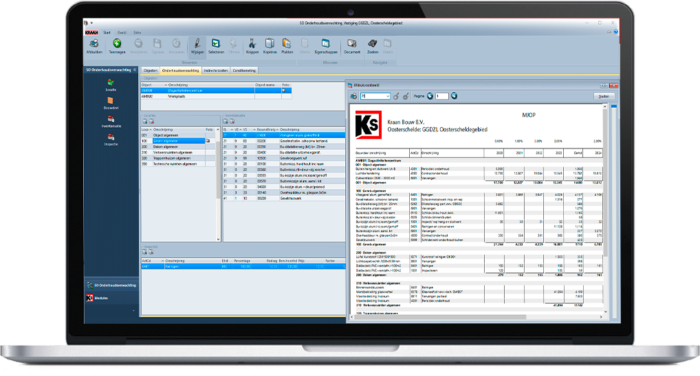Click the Afdrukken printer icon in ribbon
Viewport: 700px width, 376px height.
(x=94, y=46)
